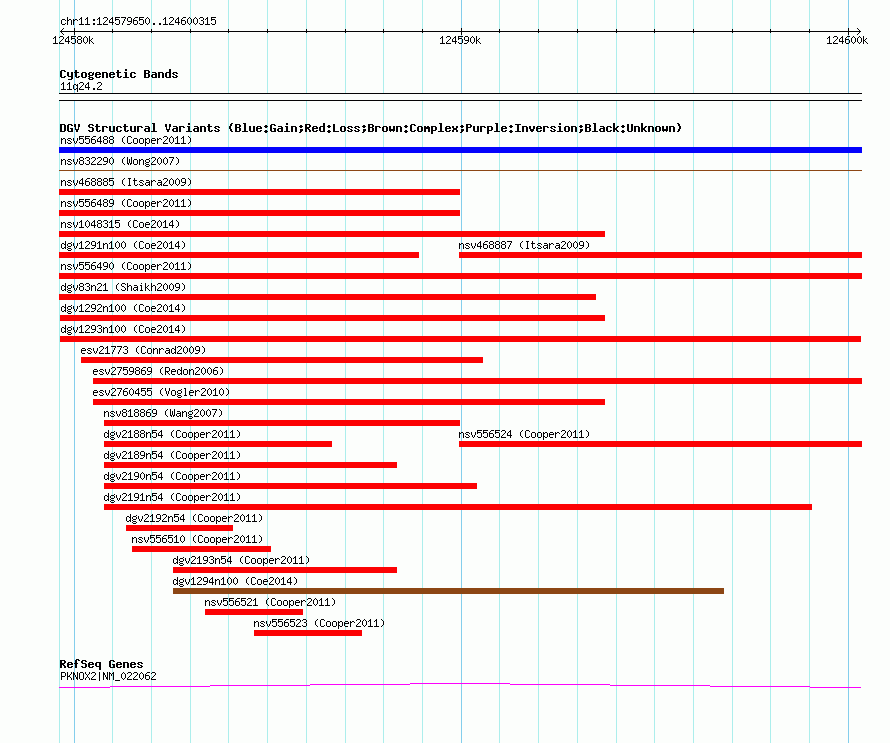The image size is (890, 743).
Task: Click the 124580k ruler tick label
Action: tap(73, 40)
